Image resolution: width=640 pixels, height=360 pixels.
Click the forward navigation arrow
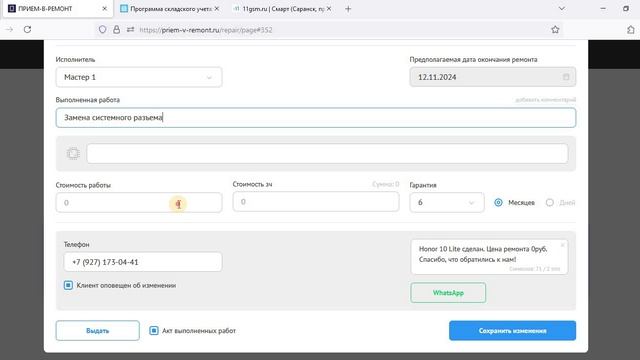click(x=9, y=29)
